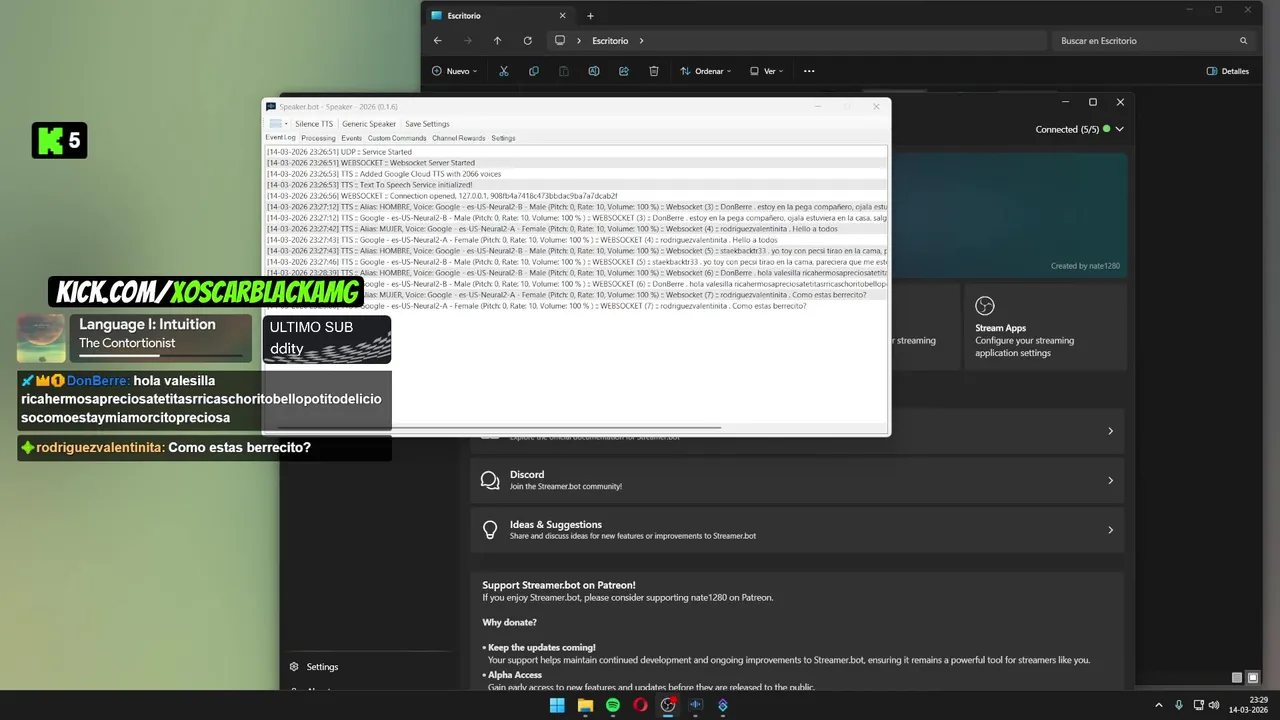
Task: Click the search magnifier in Explorer
Action: click(x=1244, y=41)
